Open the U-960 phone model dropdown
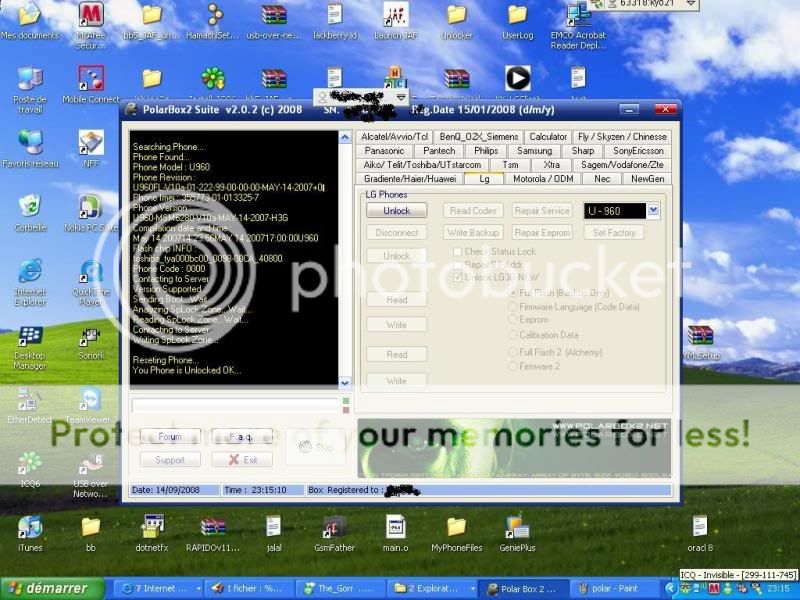Image resolution: width=800 pixels, height=600 pixels. tap(654, 210)
